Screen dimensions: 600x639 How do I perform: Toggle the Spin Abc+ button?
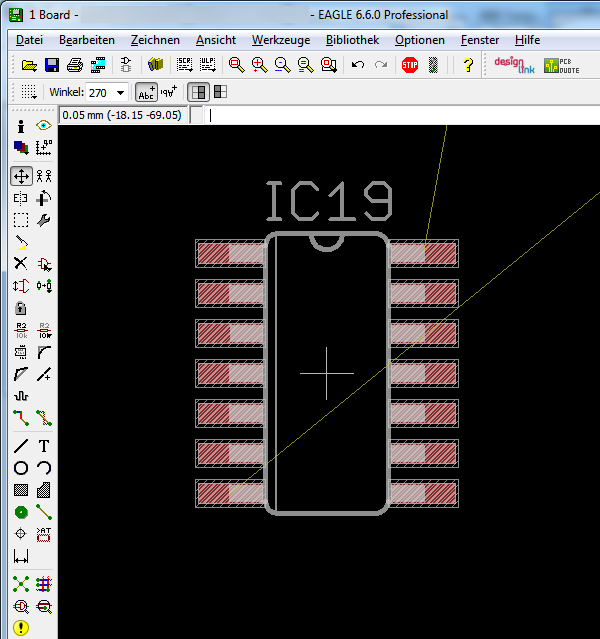point(146,92)
